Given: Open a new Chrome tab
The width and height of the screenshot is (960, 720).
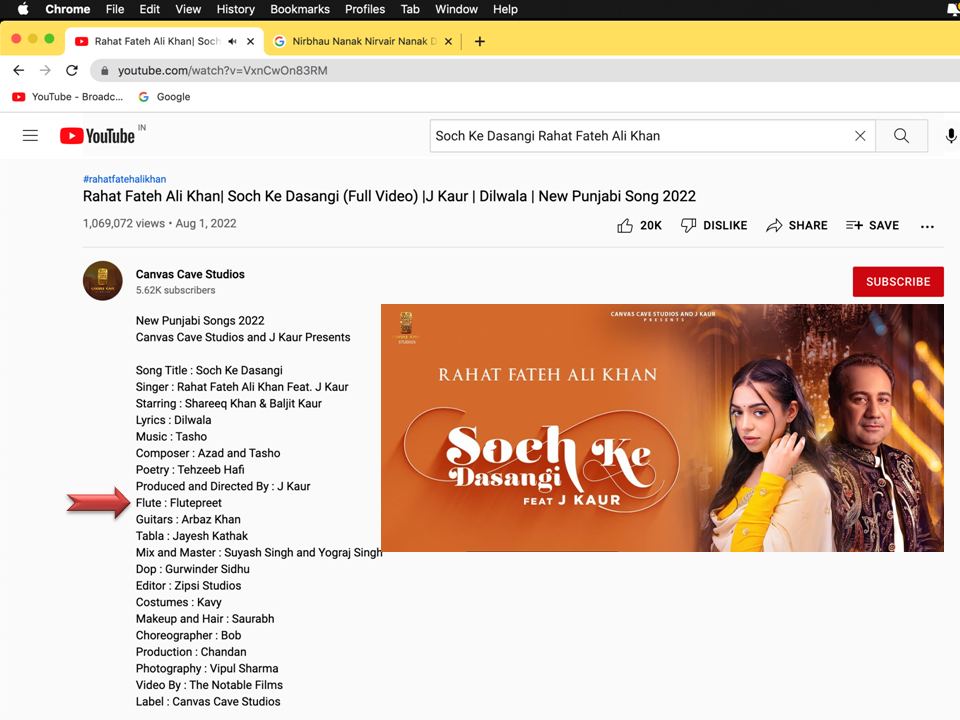Looking at the screenshot, I should click(x=480, y=41).
